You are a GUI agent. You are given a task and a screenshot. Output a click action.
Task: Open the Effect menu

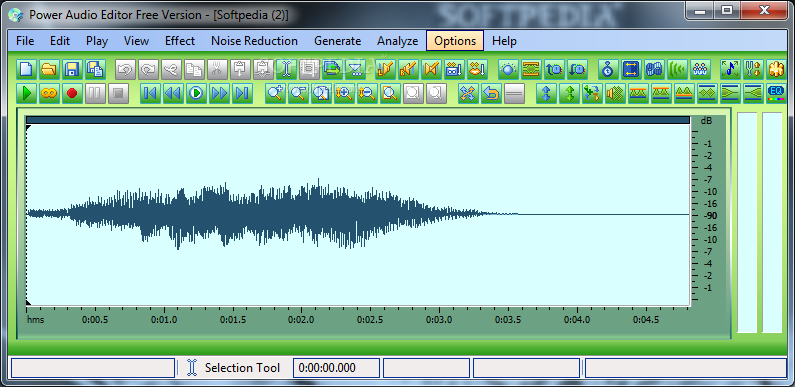[x=180, y=41]
